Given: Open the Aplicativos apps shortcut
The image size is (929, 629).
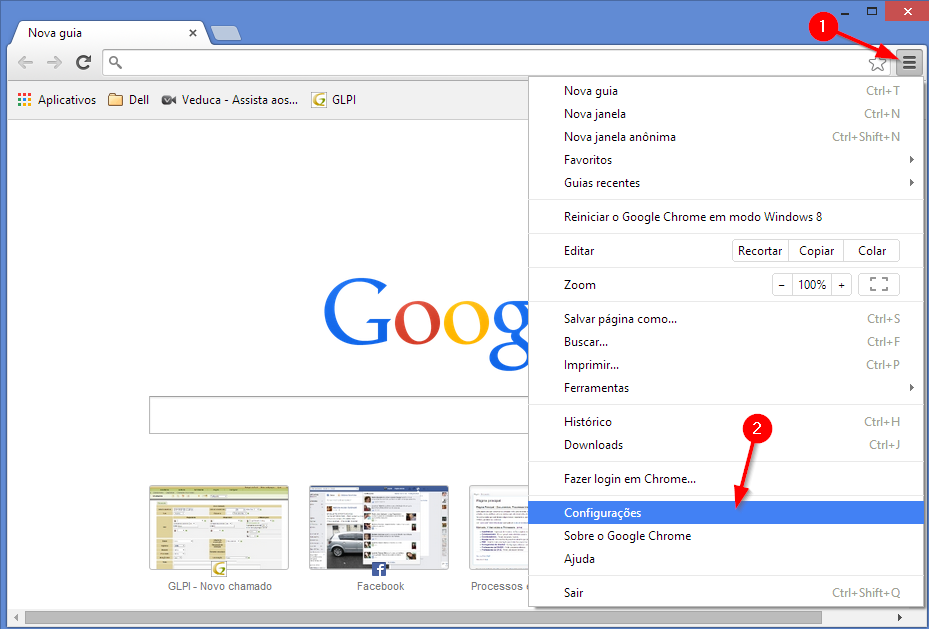Looking at the screenshot, I should pyautogui.click(x=57, y=100).
